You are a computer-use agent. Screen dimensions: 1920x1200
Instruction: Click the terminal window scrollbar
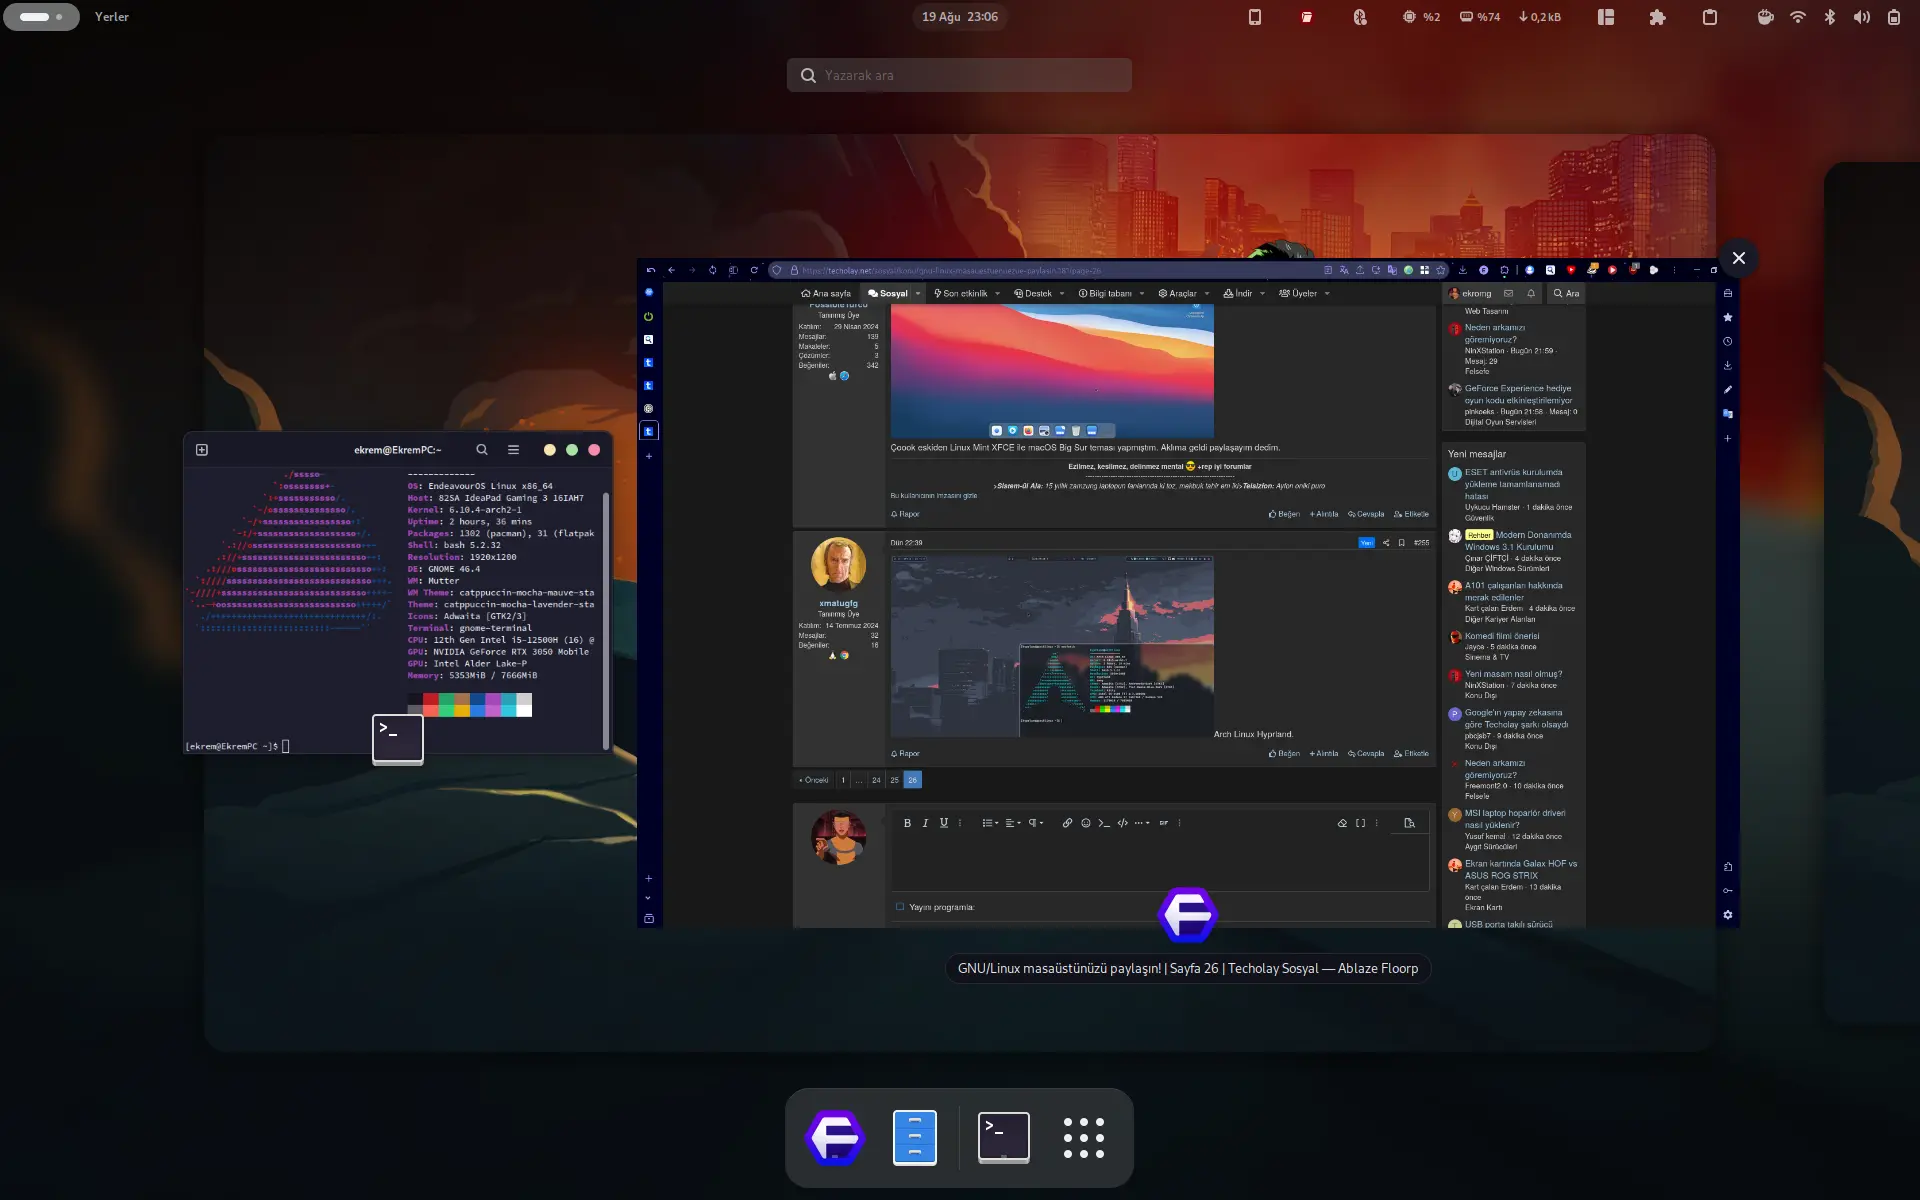606,620
